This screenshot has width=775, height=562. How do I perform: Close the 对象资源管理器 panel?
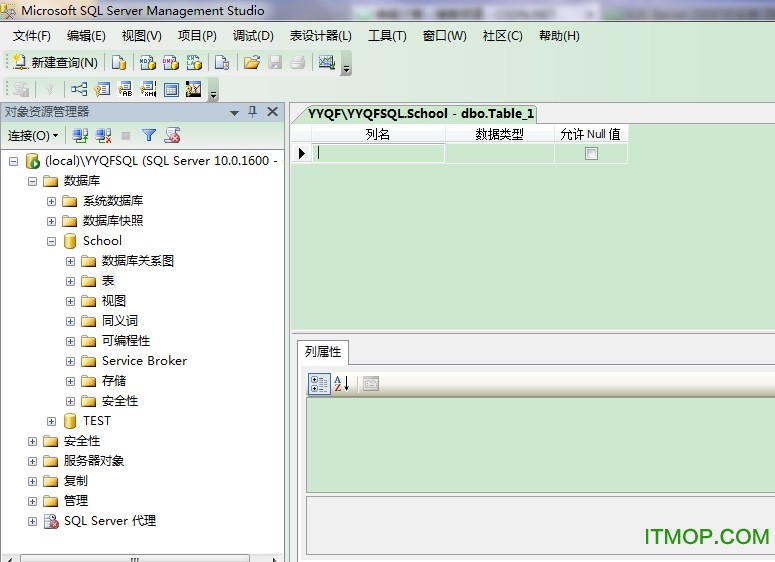[x=272, y=112]
